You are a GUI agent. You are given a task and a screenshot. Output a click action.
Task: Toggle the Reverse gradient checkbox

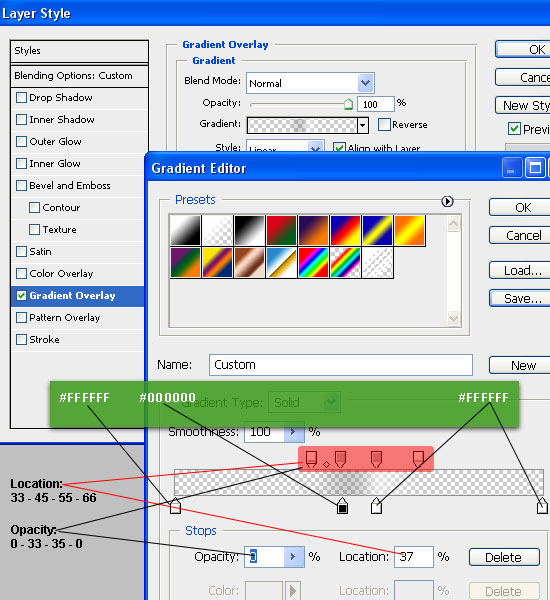click(384, 124)
